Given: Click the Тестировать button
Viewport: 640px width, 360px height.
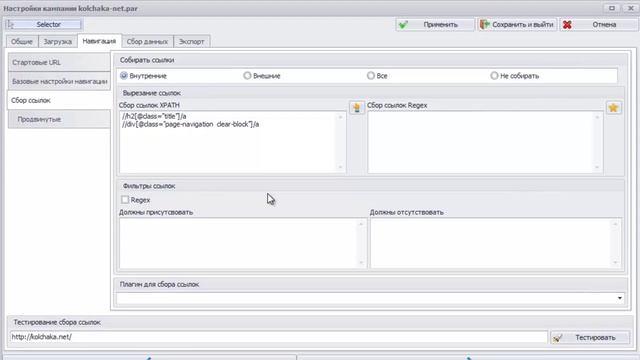Looking at the screenshot, I should pyautogui.click(x=590, y=338).
